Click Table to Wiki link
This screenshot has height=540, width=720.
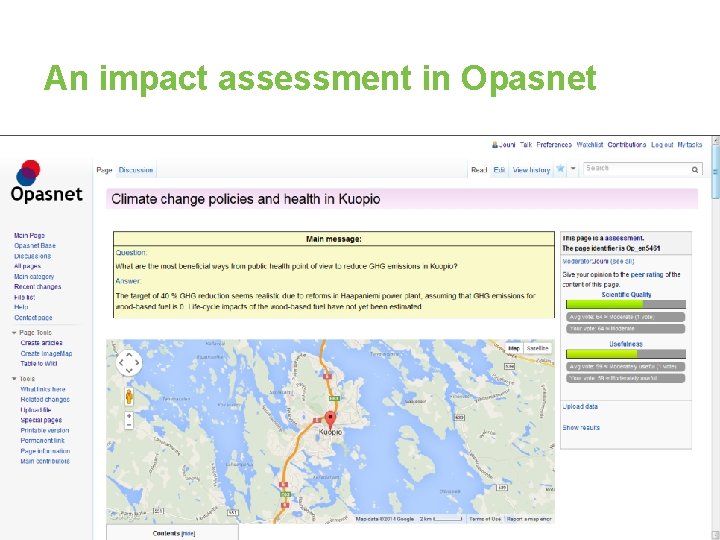(39, 364)
